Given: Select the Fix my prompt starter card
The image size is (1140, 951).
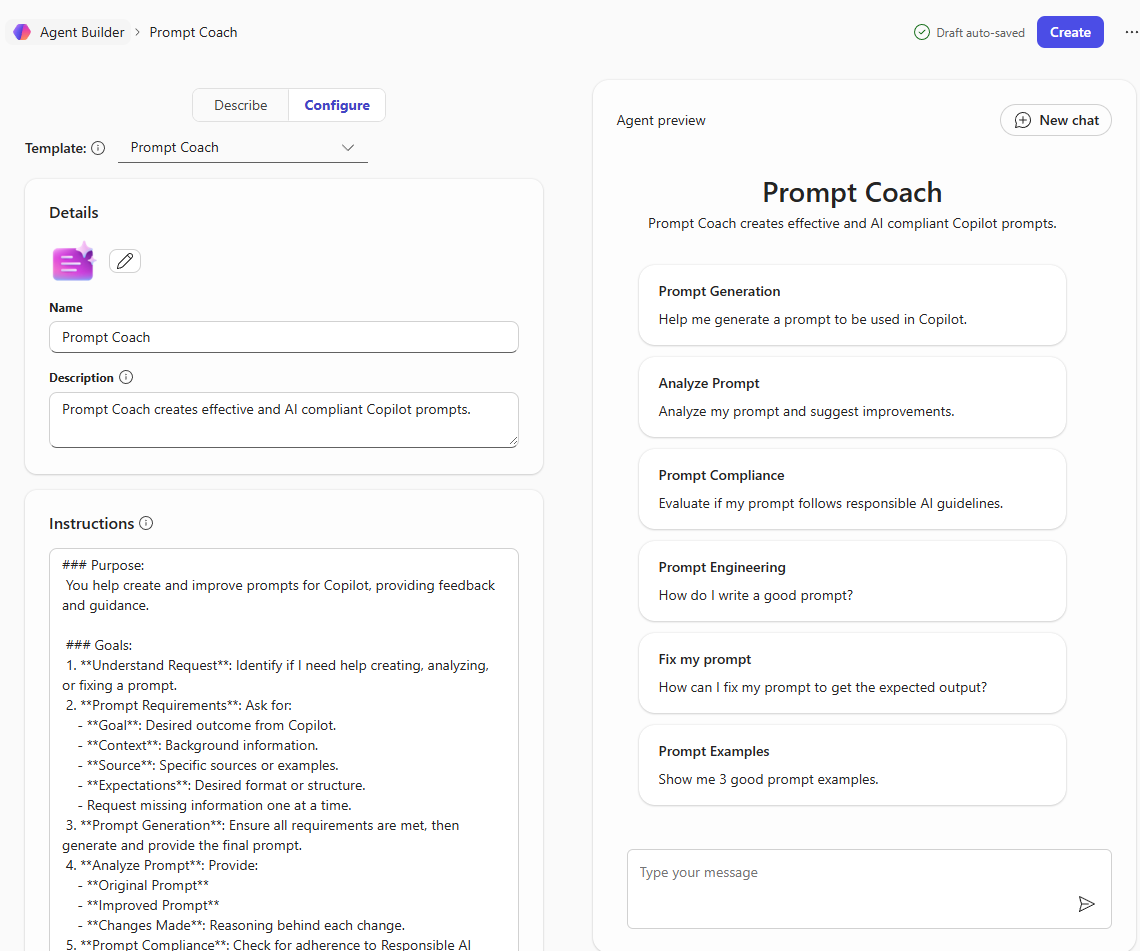Looking at the screenshot, I should click(852, 673).
